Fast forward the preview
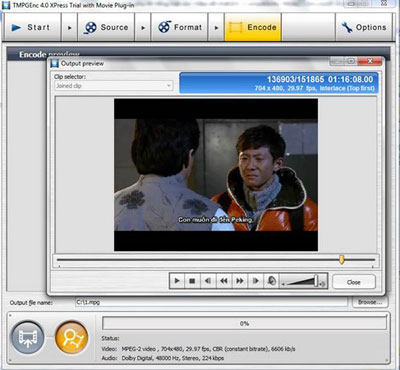This screenshot has height=370, width=400. pos(240,281)
